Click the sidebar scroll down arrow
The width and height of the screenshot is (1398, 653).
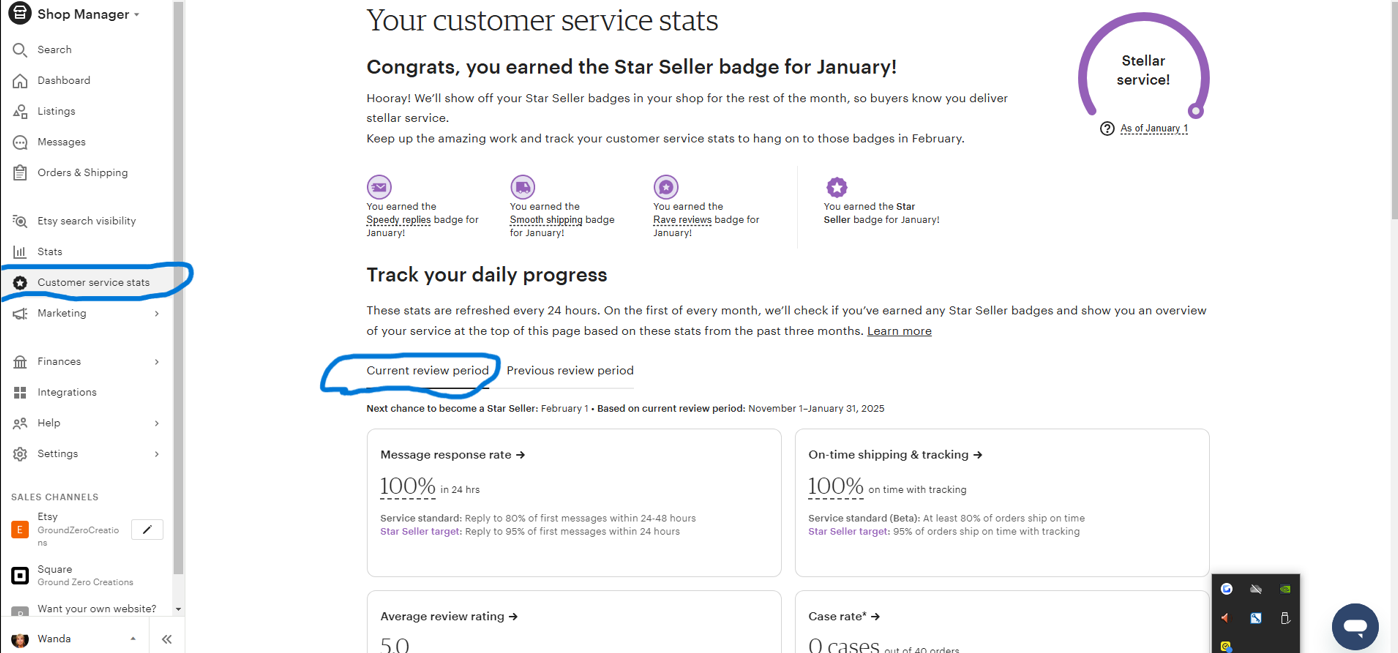178,609
